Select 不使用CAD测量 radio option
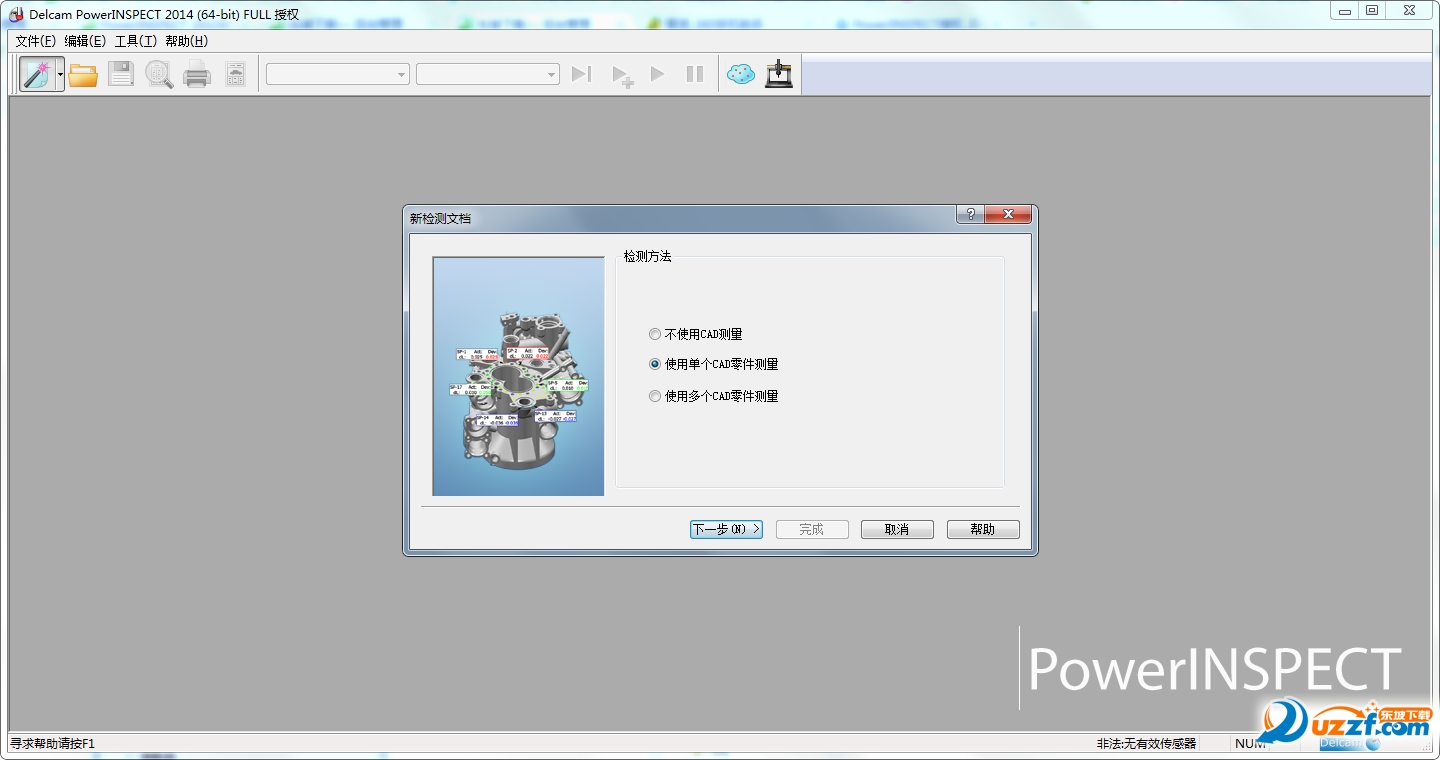This screenshot has width=1440, height=760. coord(696,335)
